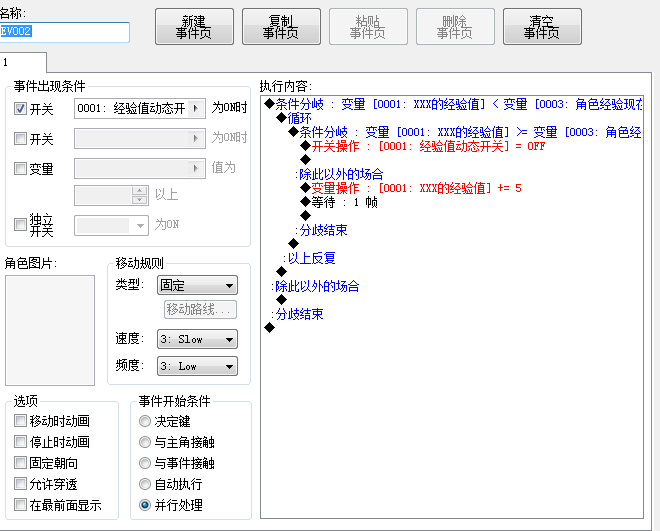Image resolution: width=660 pixels, height=531 pixels.
Task: Select 变量操作 XXX的经验值 += 5 line
Action: point(411,188)
